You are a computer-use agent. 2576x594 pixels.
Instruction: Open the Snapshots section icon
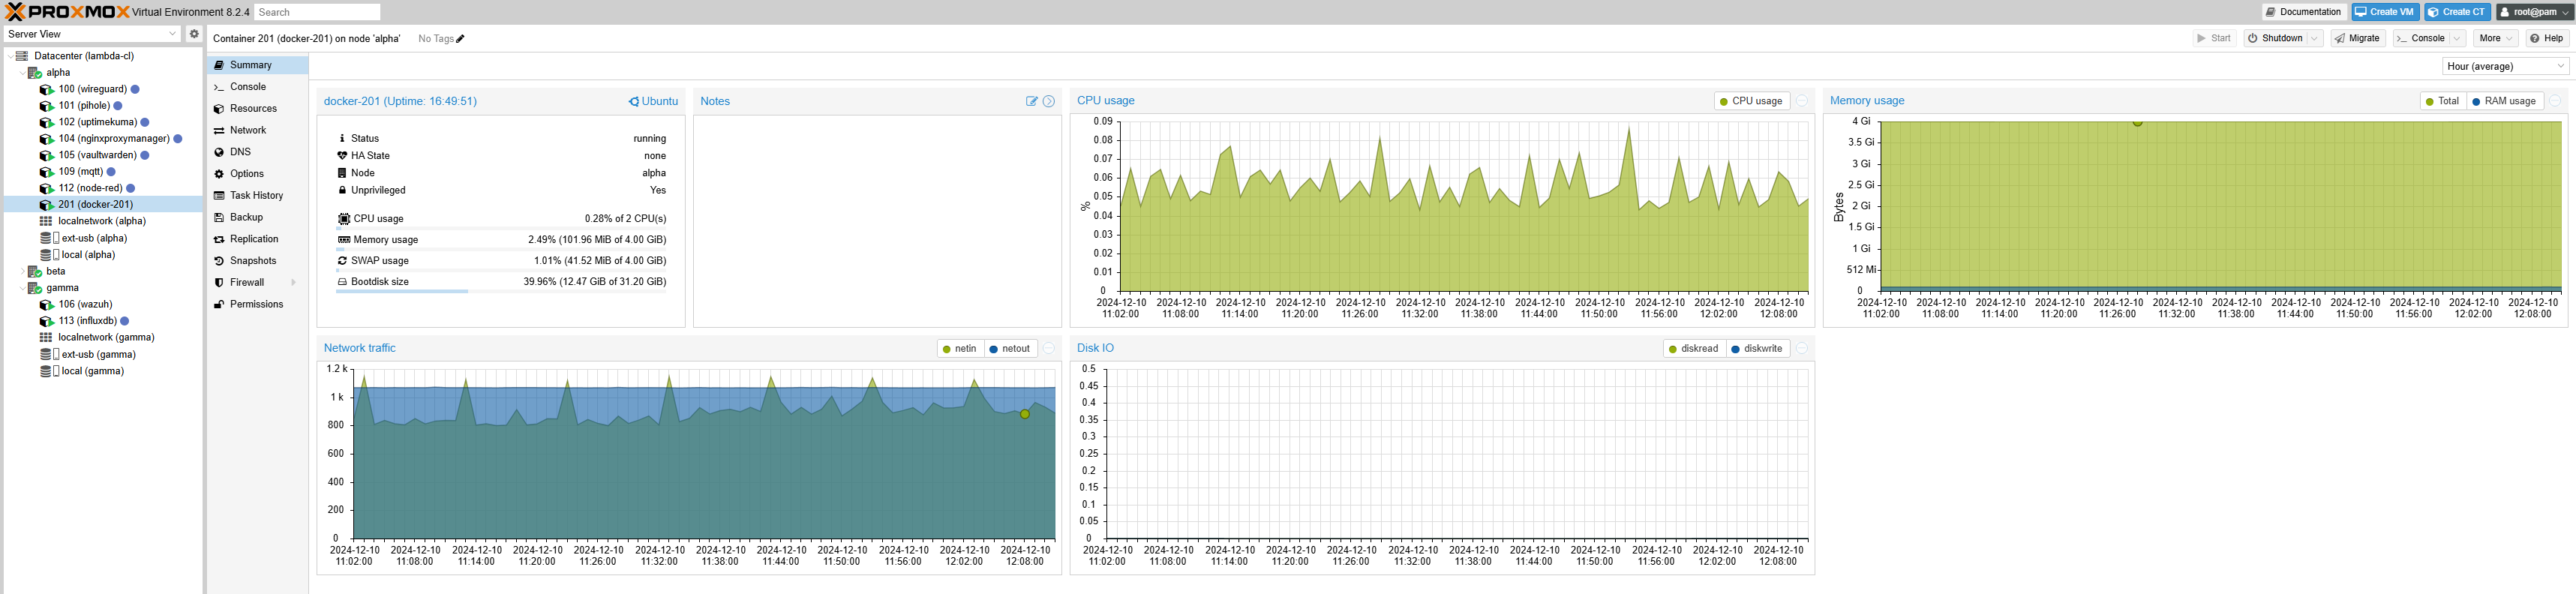tap(219, 261)
